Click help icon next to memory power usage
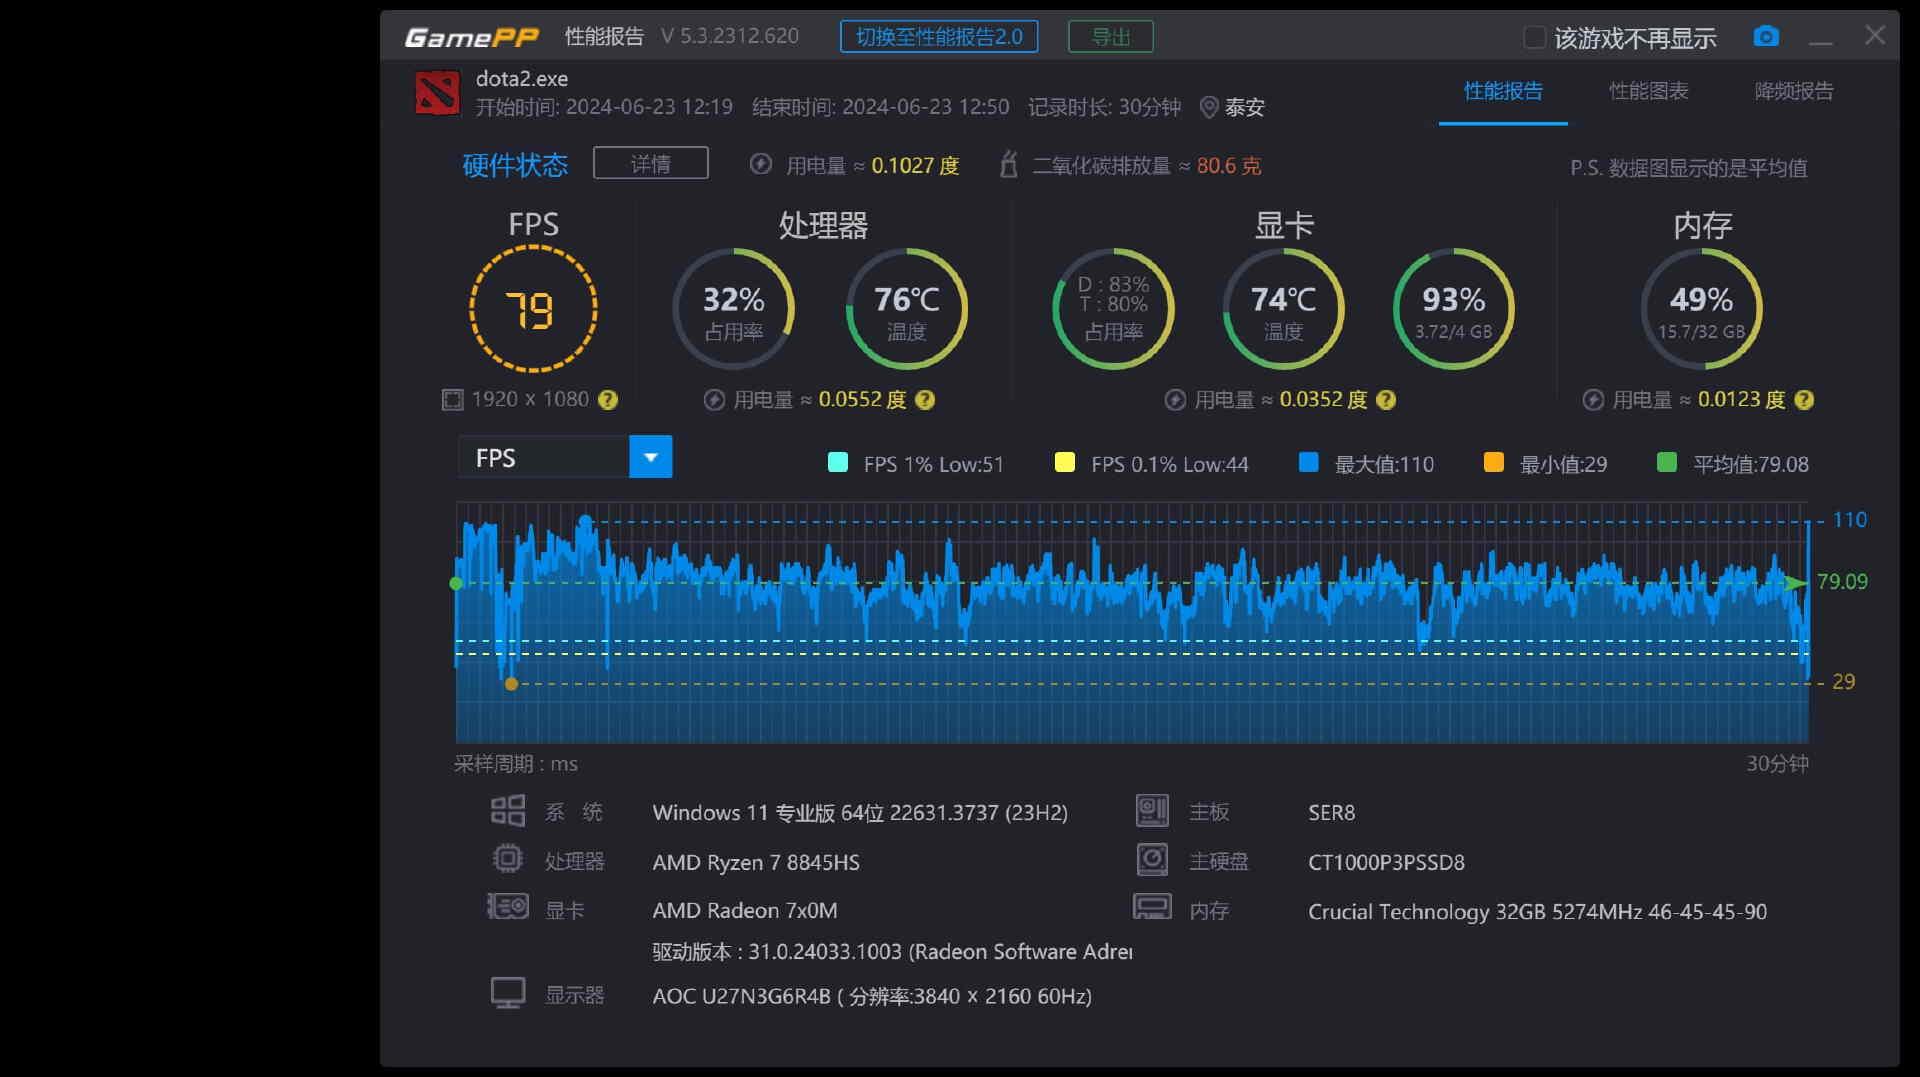1920x1077 pixels. 1804,400
